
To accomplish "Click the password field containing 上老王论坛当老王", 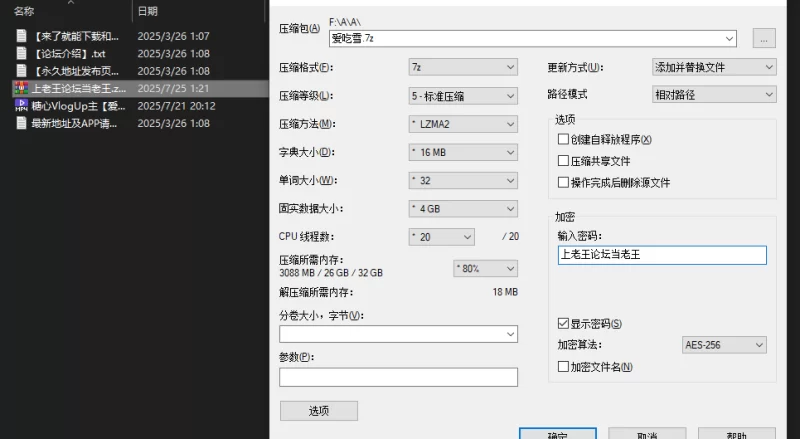I will (x=662, y=255).
